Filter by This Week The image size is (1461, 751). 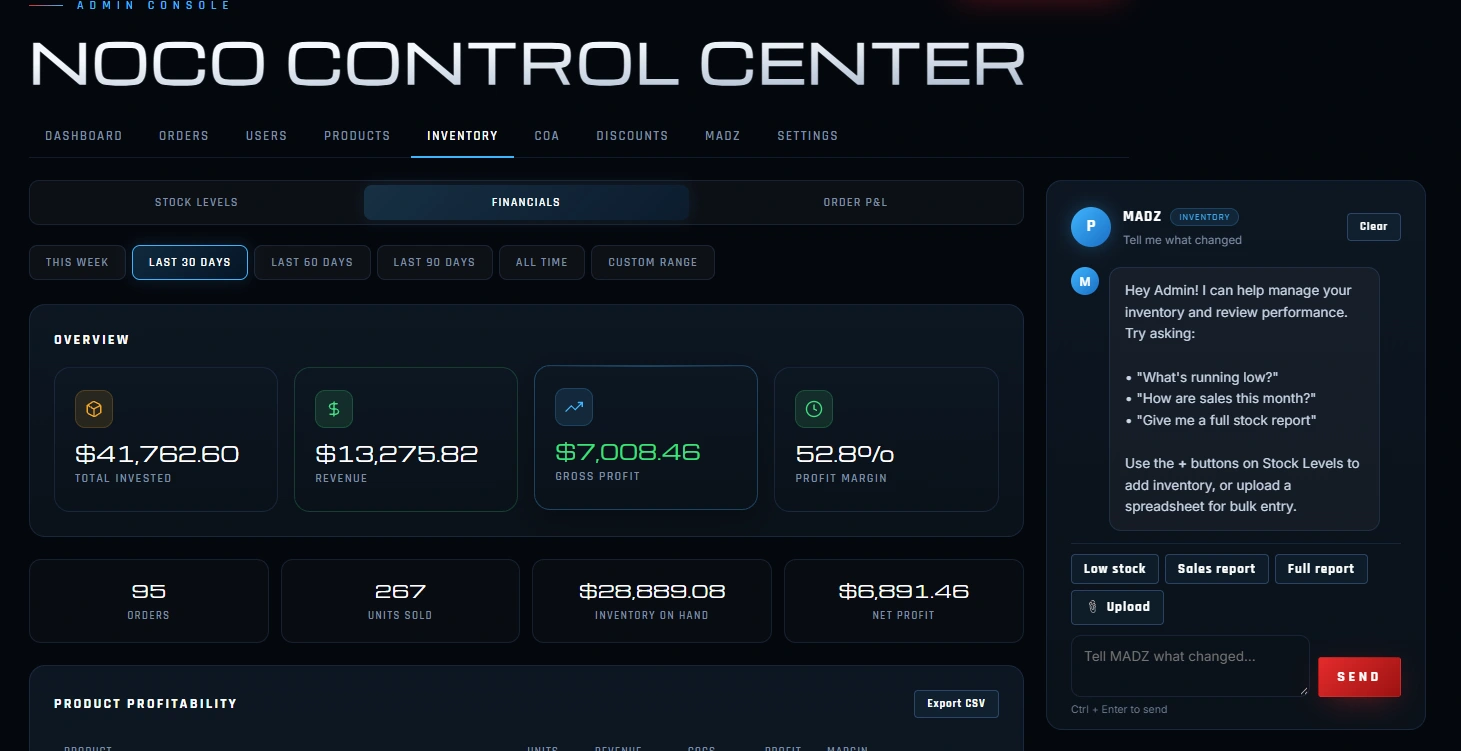pyautogui.click(x=77, y=262)
